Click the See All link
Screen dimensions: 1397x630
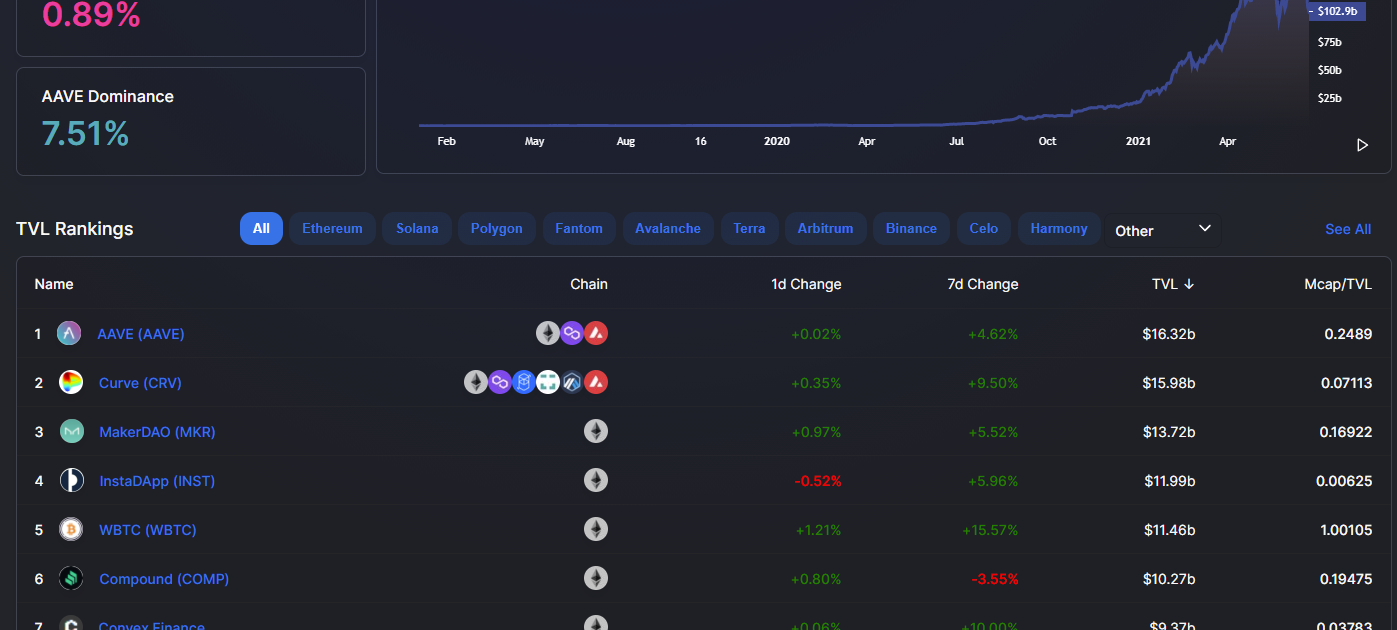(x=1348, y=229)
